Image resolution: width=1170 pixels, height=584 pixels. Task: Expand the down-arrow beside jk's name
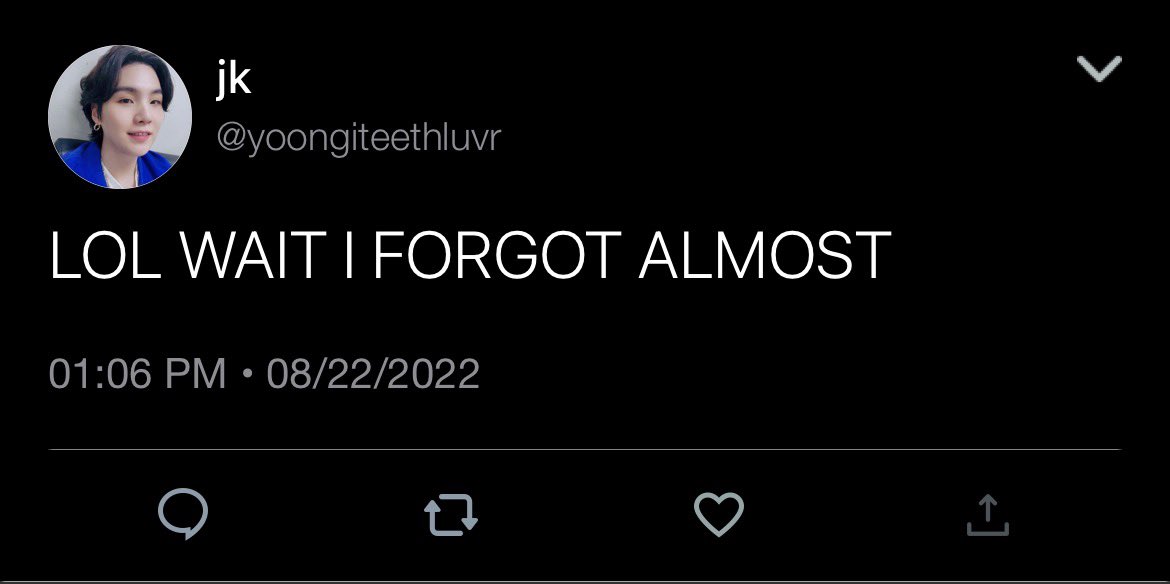[1099, 69]
